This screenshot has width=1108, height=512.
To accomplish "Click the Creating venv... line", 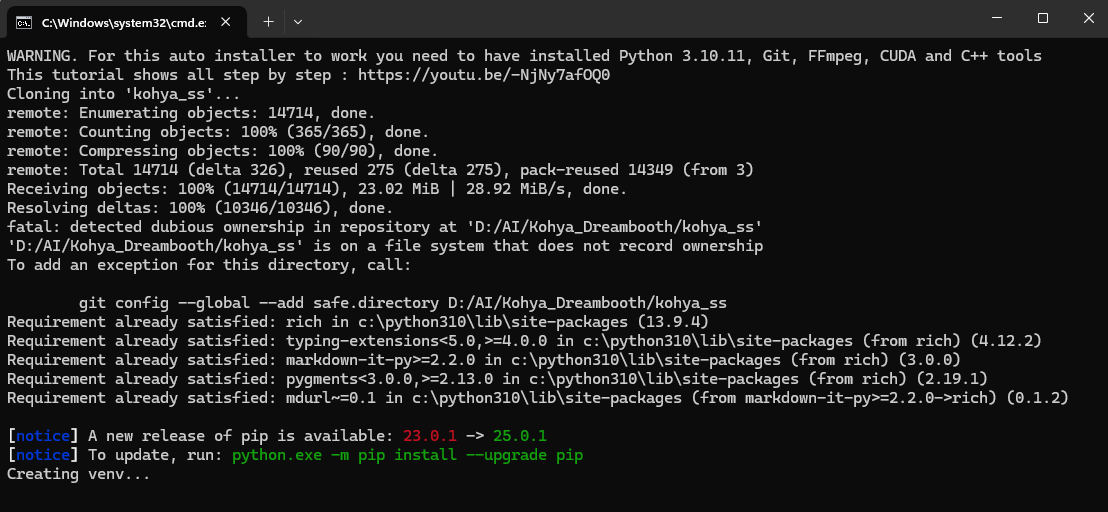I will tap(78, 474).
